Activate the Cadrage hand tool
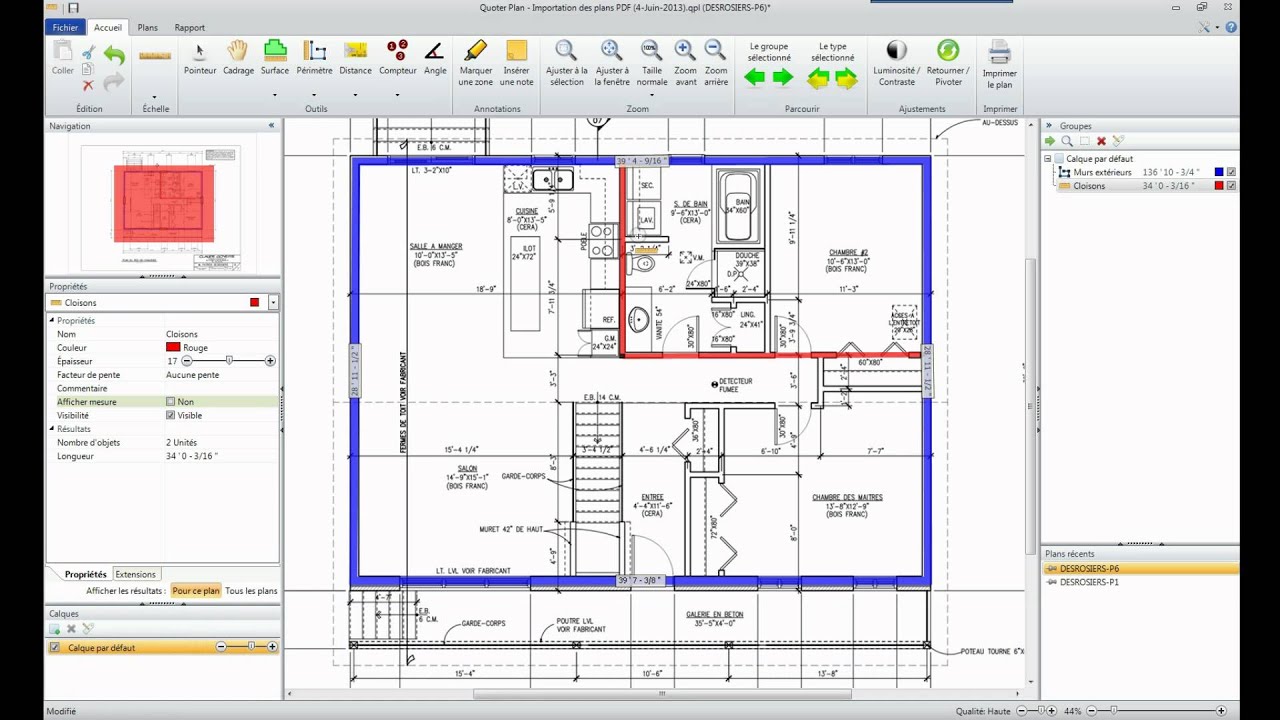The height and width of the screenshot is (720, 1280). click(x=238, y=58)
